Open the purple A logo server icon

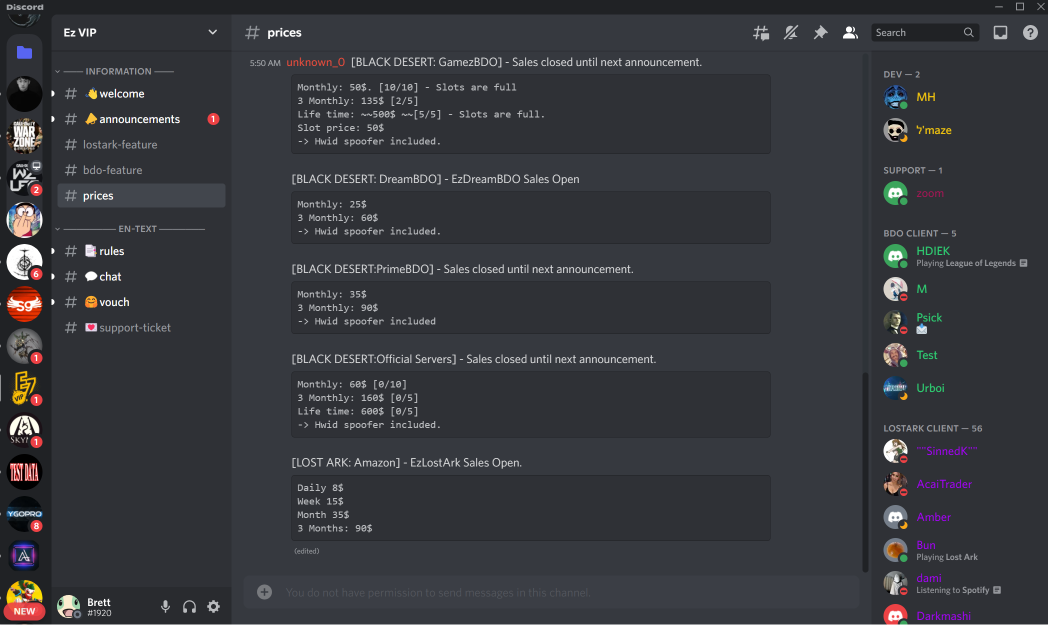(x=25, y=555)
